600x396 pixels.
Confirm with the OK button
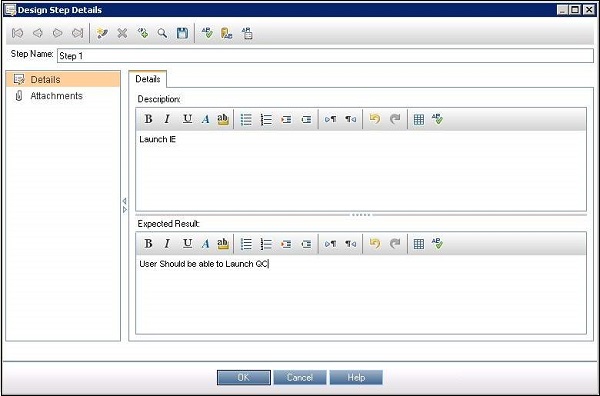point(244,378)
